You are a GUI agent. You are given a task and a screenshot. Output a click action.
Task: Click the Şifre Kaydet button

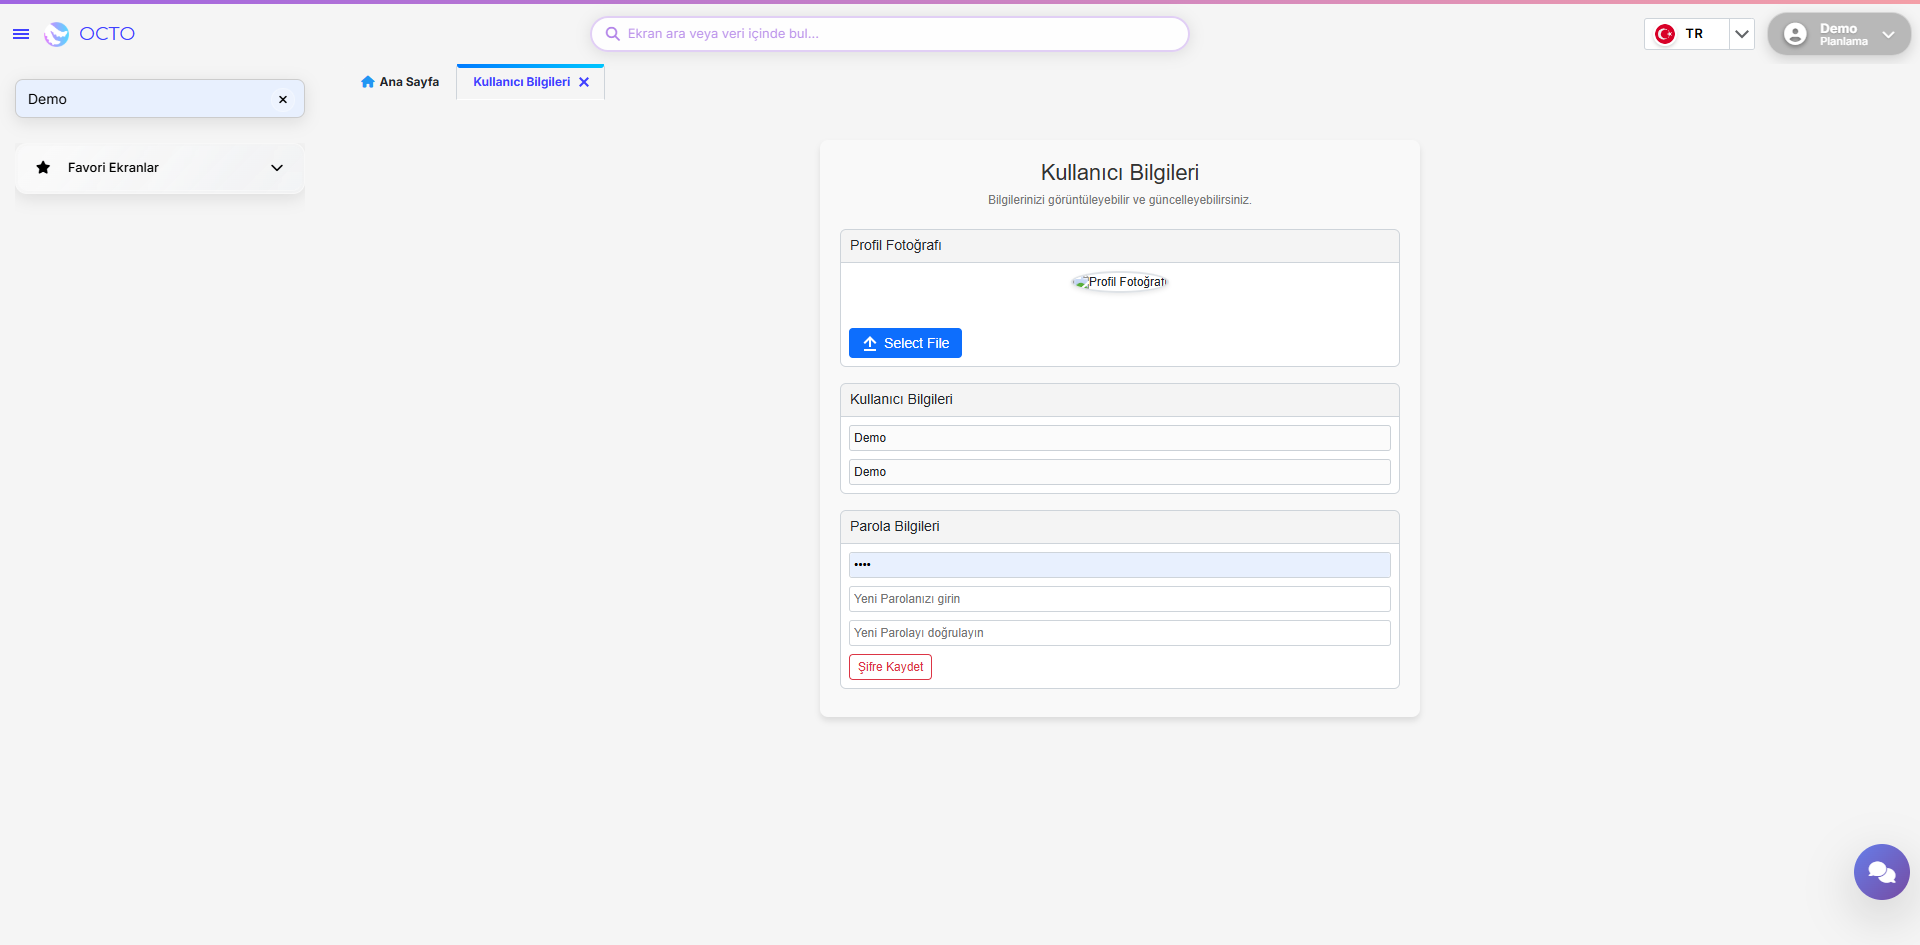click(889, 666)
